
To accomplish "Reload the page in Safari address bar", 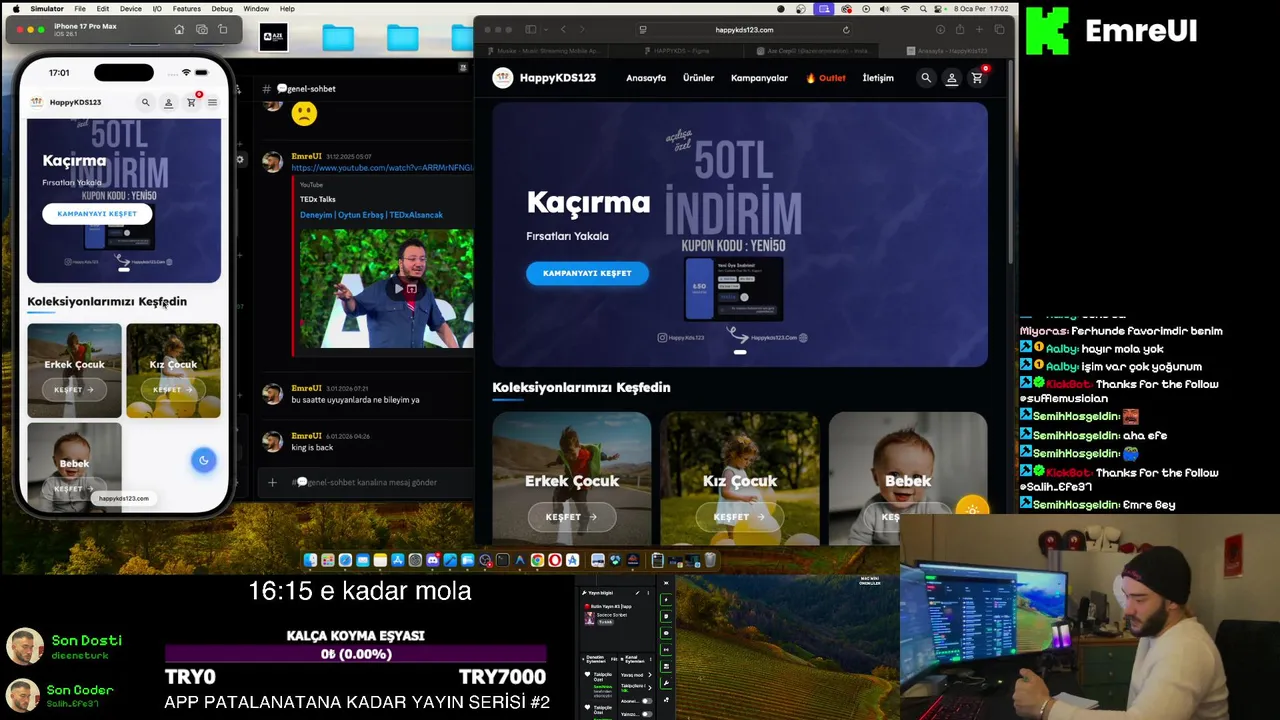I will (846, 30).
